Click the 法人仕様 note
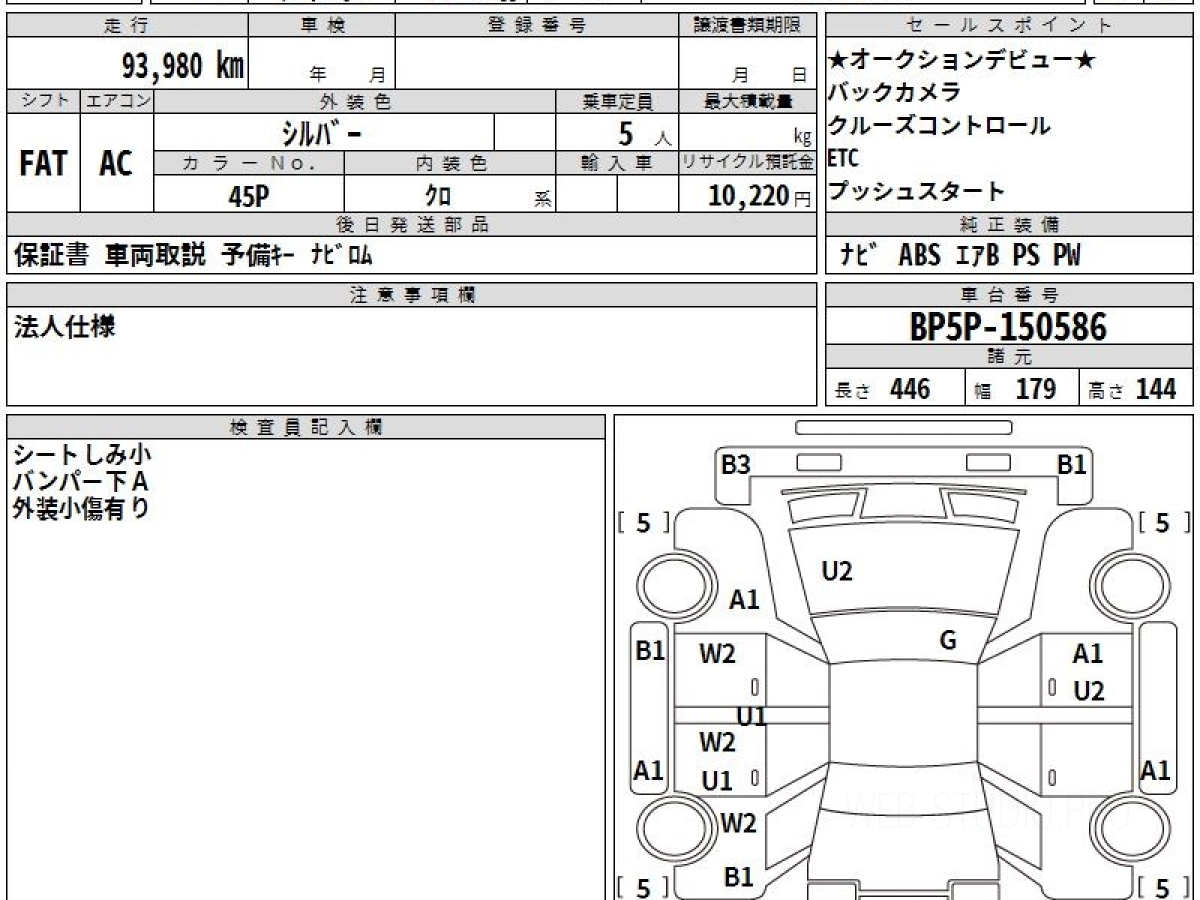 point(64,327)
